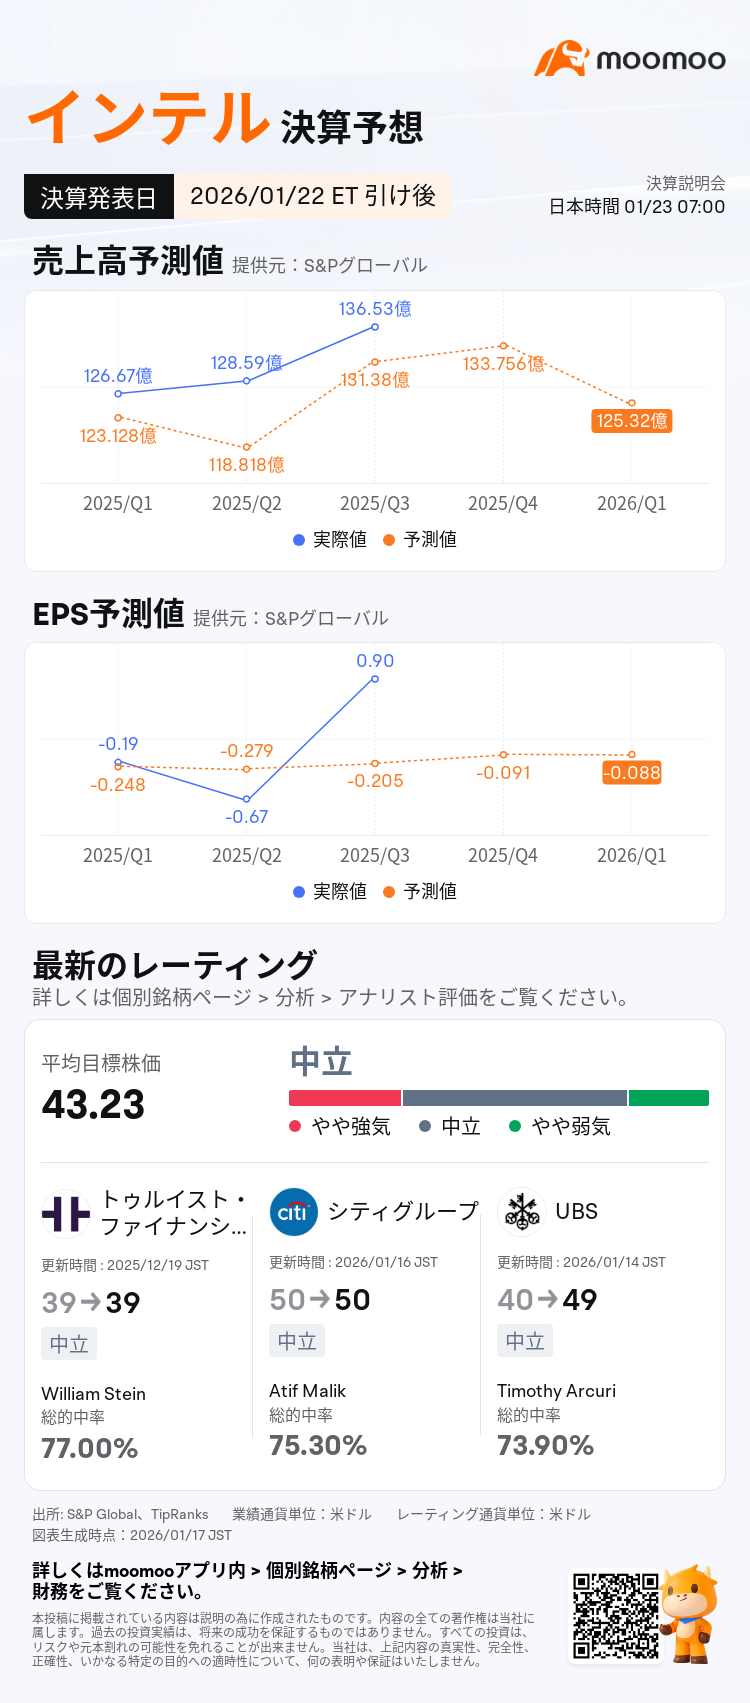
Task: Click the 2025/Q3 axis label in EPS chart
Action: click(375, 856)
